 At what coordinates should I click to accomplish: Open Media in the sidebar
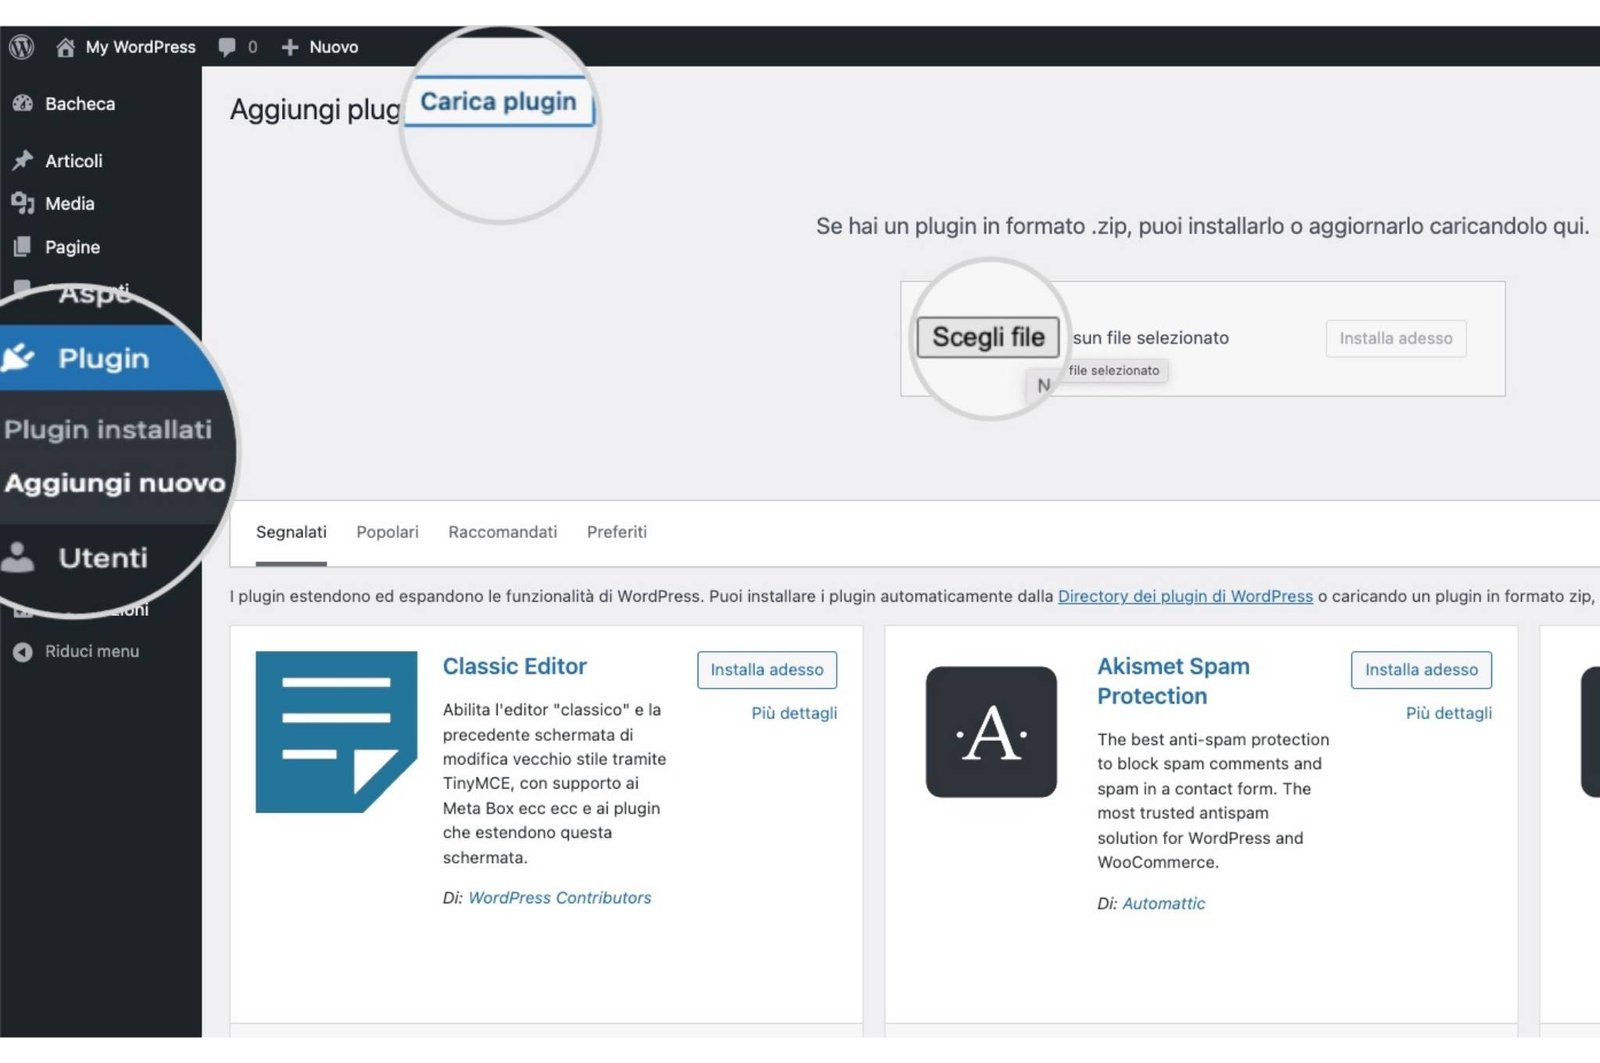(70, 203)
